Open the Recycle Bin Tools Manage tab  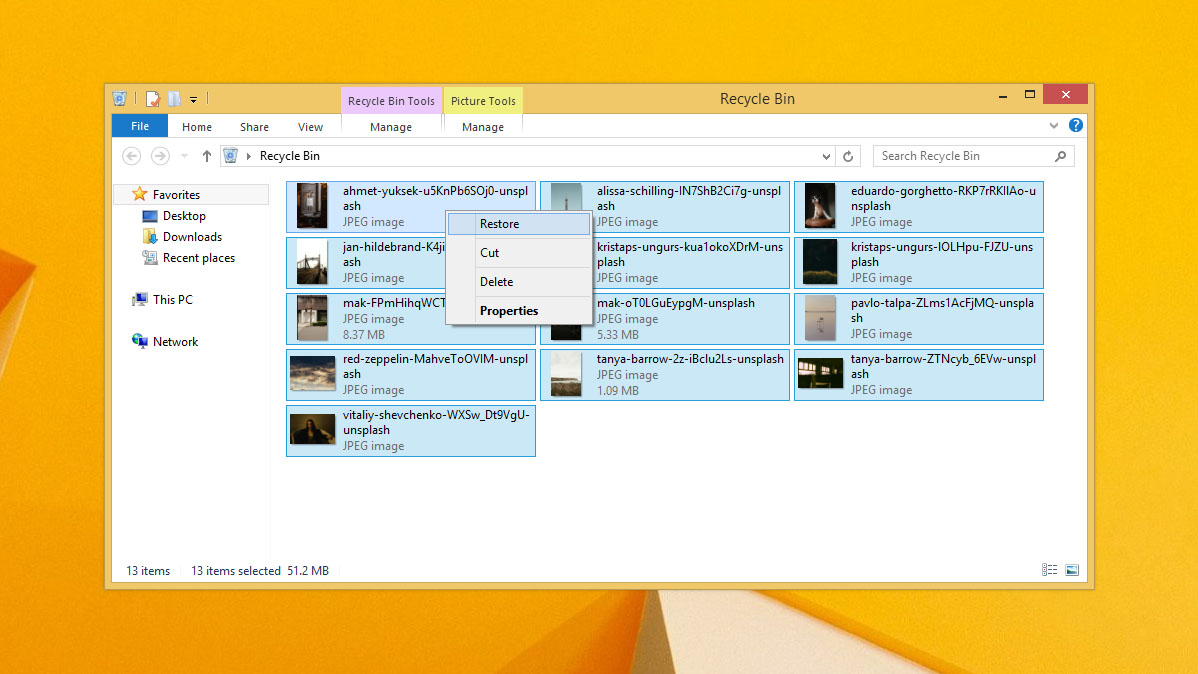pos(391,127)
